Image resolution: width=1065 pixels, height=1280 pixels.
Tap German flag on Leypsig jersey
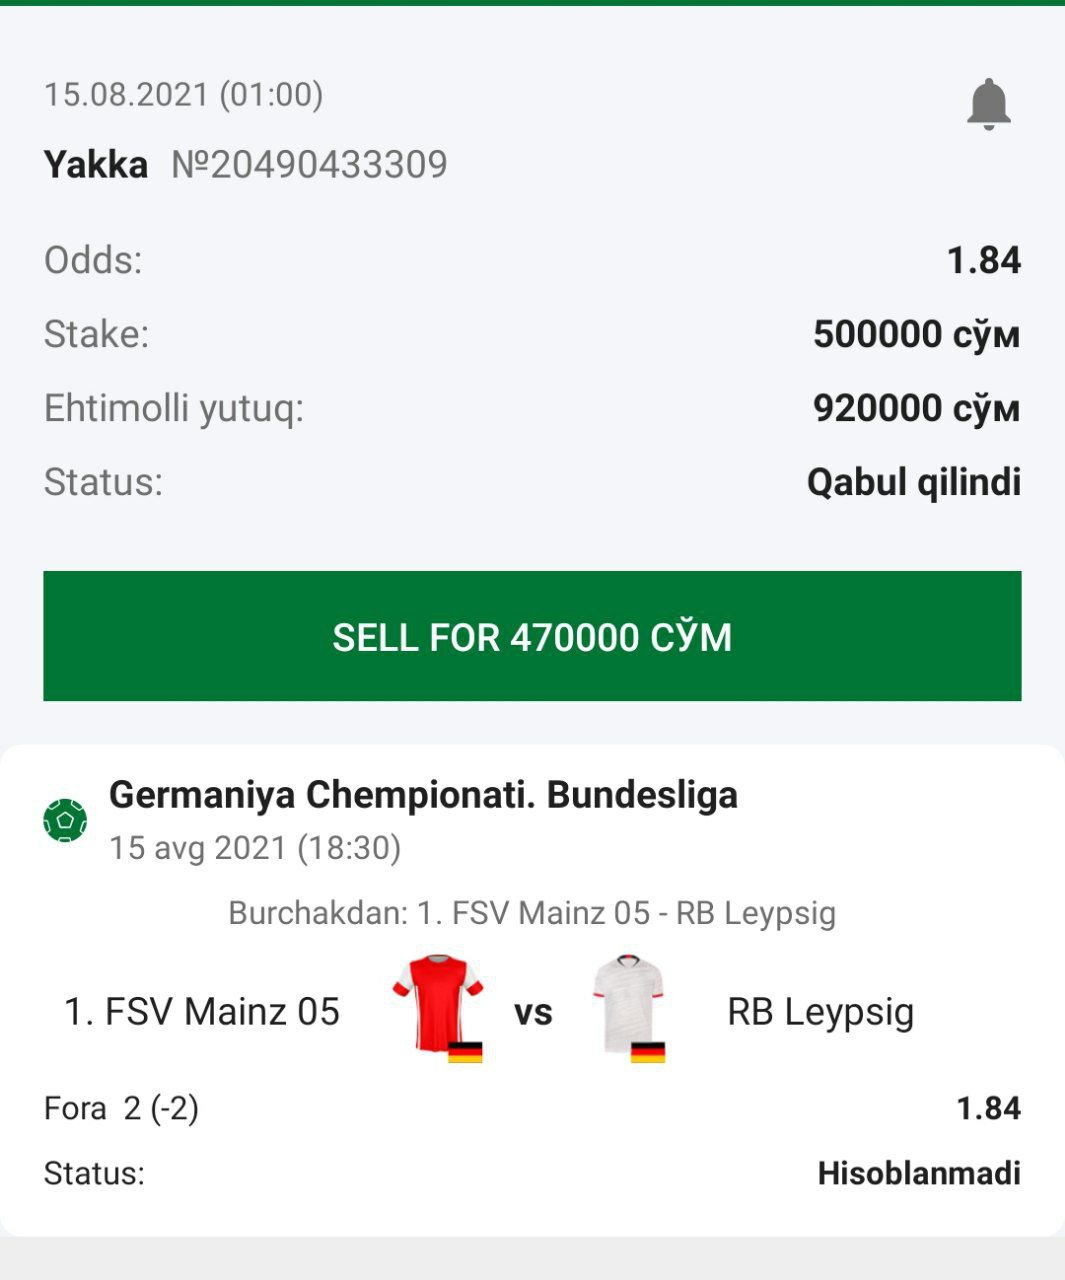(648, 1051)
